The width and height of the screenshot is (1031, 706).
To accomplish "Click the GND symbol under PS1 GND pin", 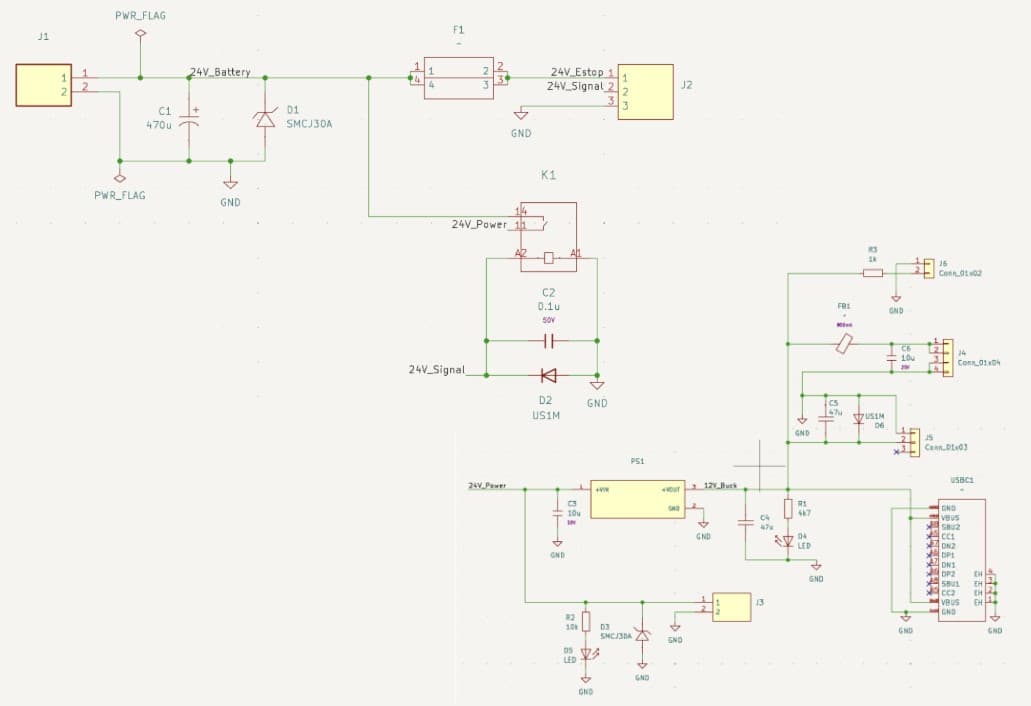I will 704,525.
